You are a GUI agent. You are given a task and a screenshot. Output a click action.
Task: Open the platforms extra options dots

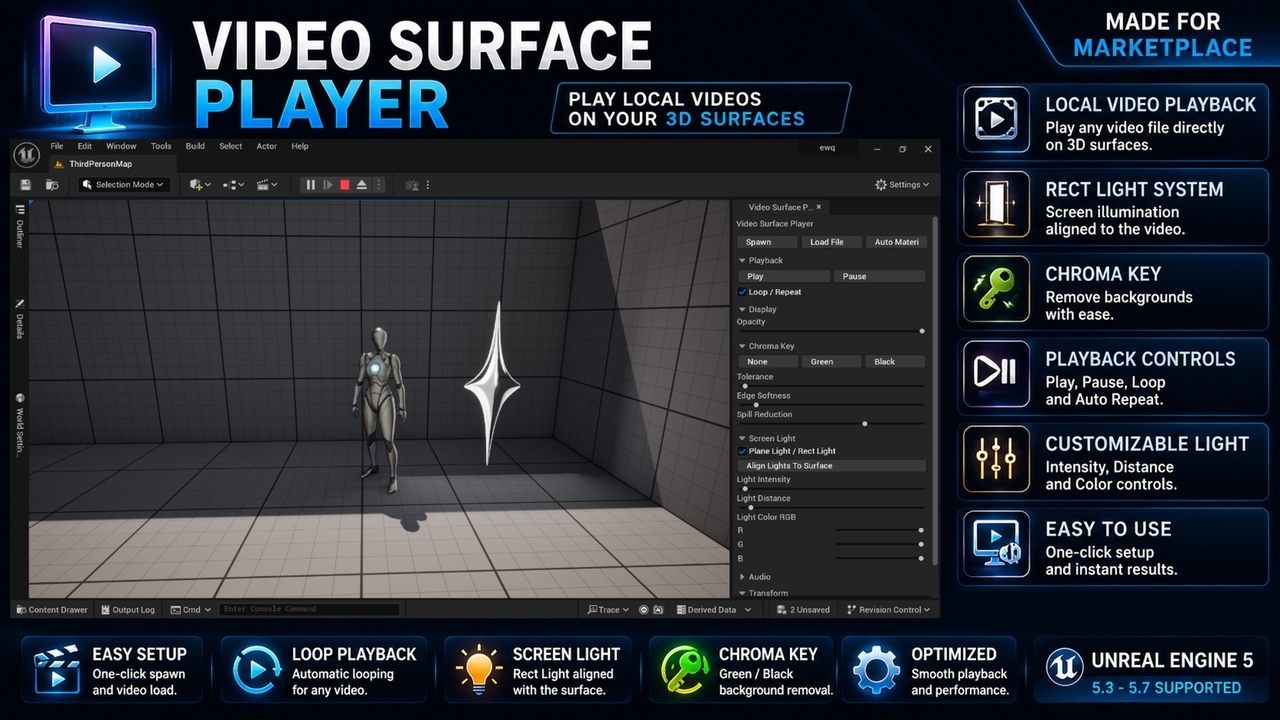428,185
